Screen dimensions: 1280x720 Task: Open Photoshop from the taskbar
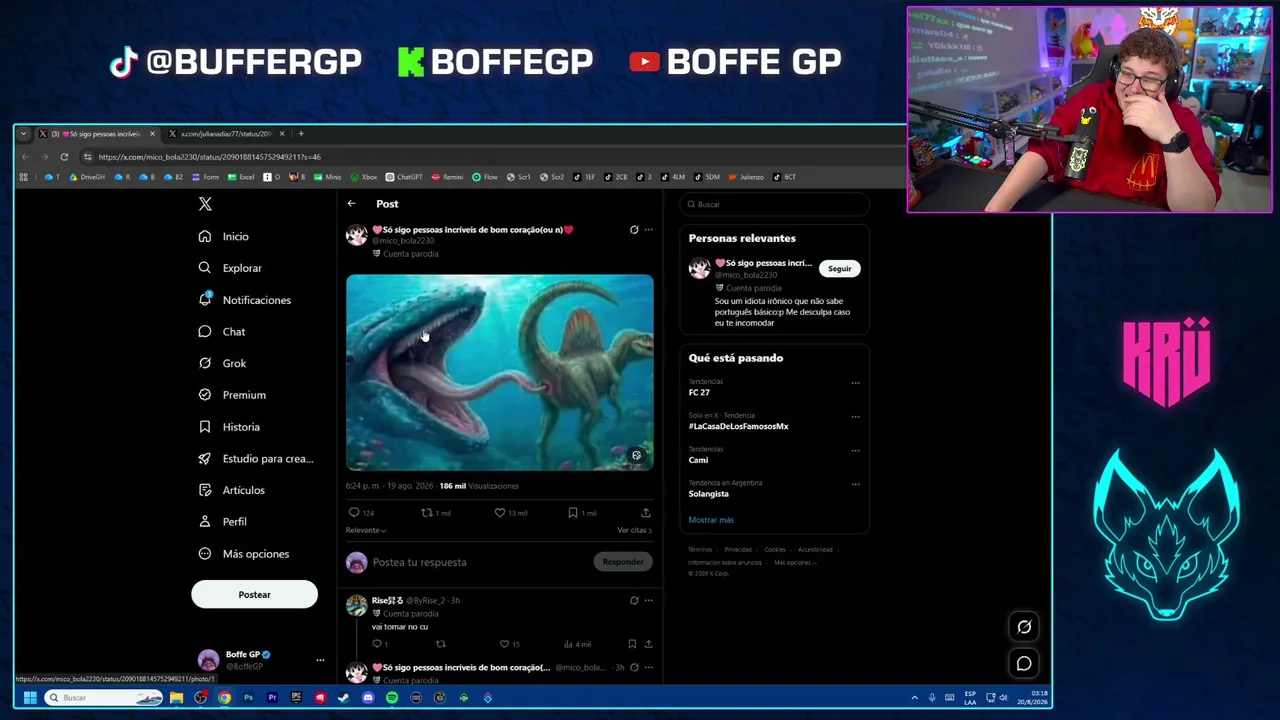tap(248, 698)
